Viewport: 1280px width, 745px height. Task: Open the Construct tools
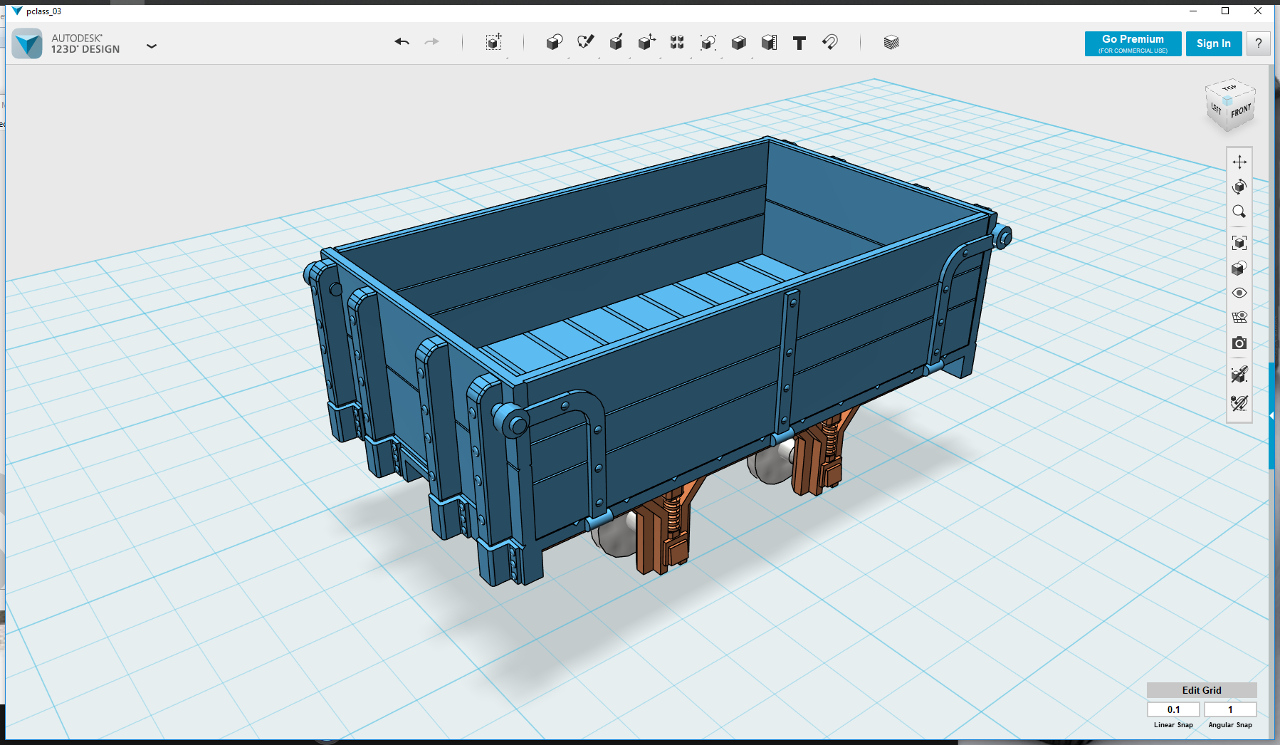point(617,42)
